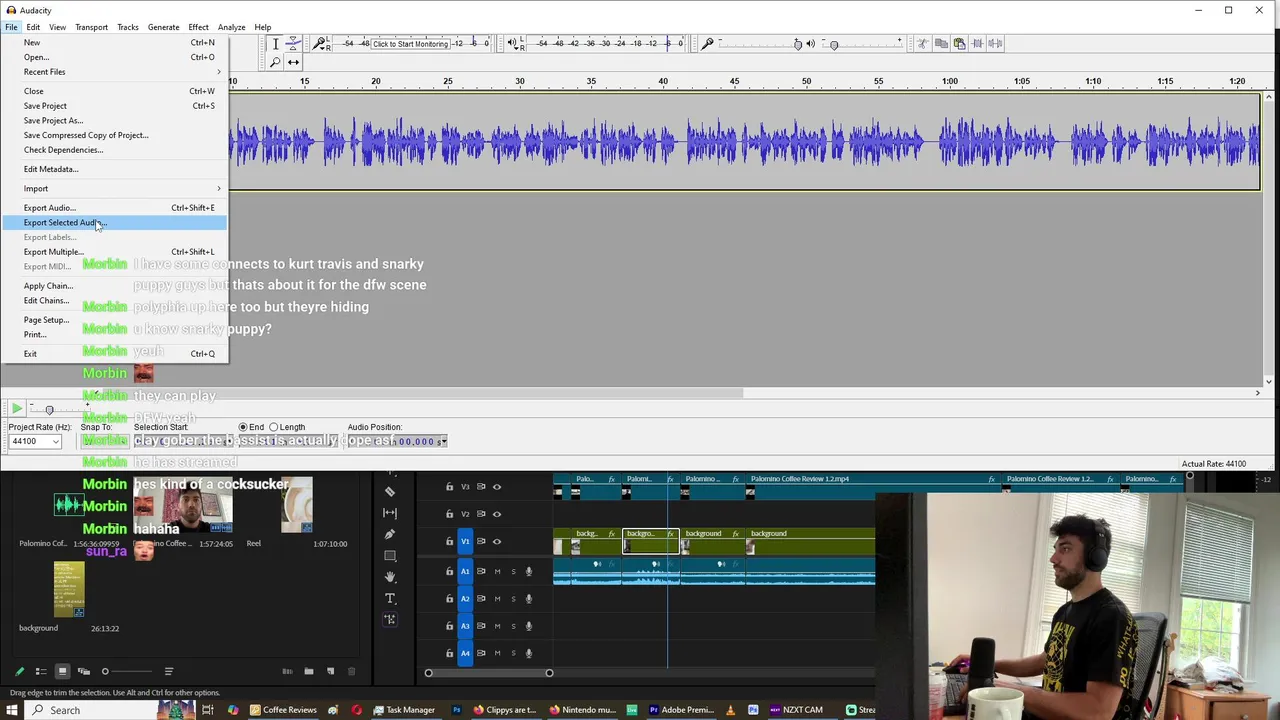Screen dimensions: 1280x720
Task: Select the Premiere Type tool
Action: click(x=390, y=598)
